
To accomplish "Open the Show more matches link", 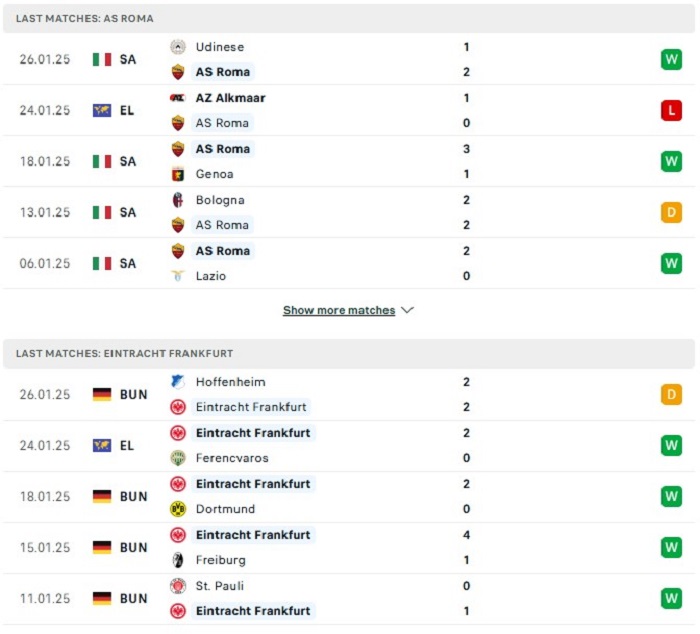I will click(x=339, y=310).
